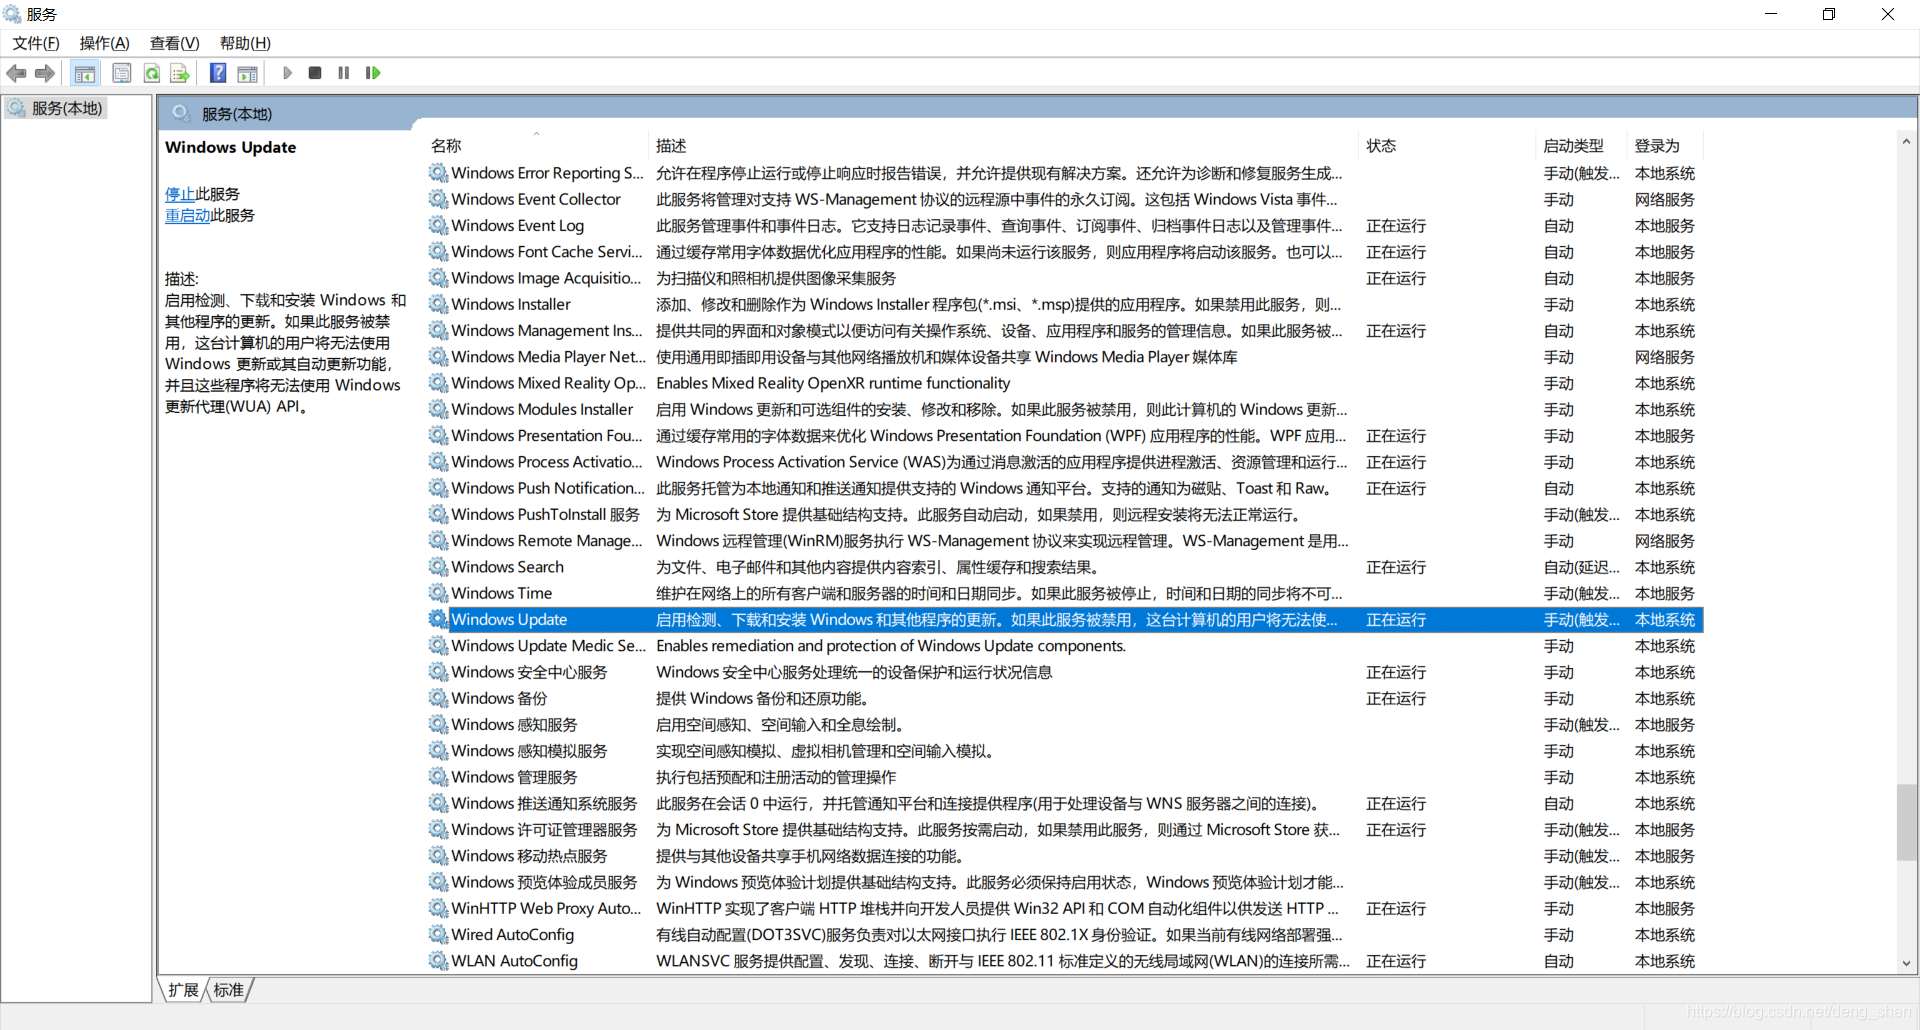Select Windows Management Instrumentation row
Image resolution: width=1920 pixels, height=1030 pixels.
1065,330
